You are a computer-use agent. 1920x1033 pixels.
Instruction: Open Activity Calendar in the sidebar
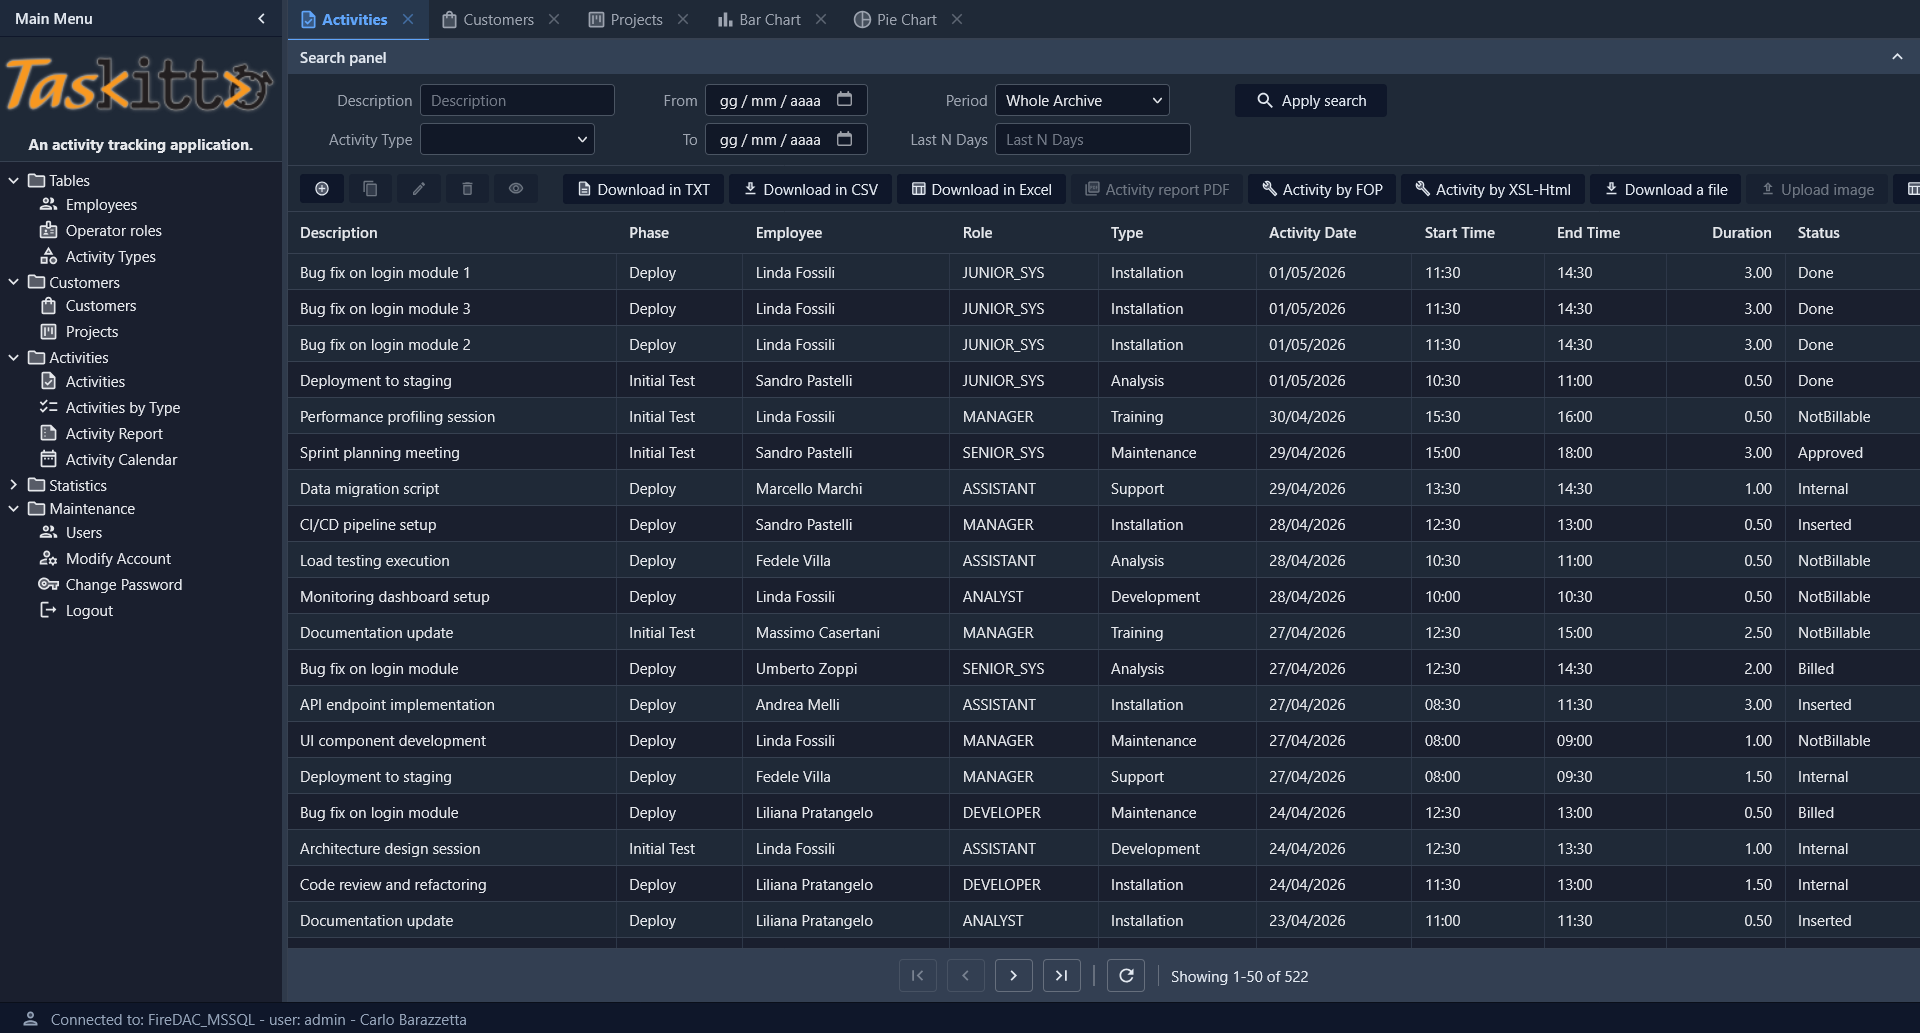coord(121,459)
